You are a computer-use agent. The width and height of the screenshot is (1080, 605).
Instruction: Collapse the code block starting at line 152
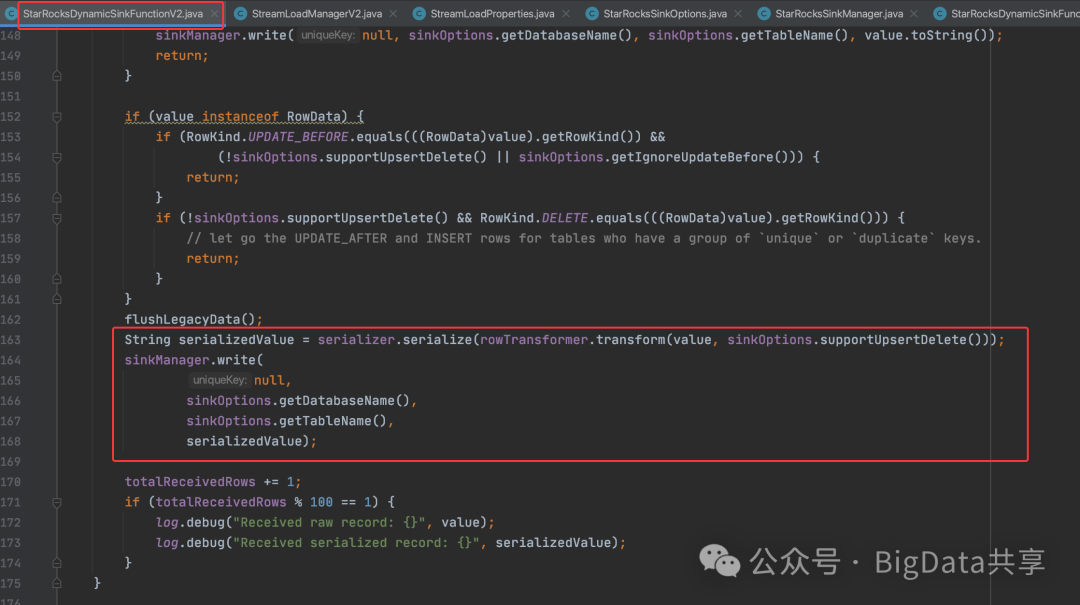click(57, 117)
